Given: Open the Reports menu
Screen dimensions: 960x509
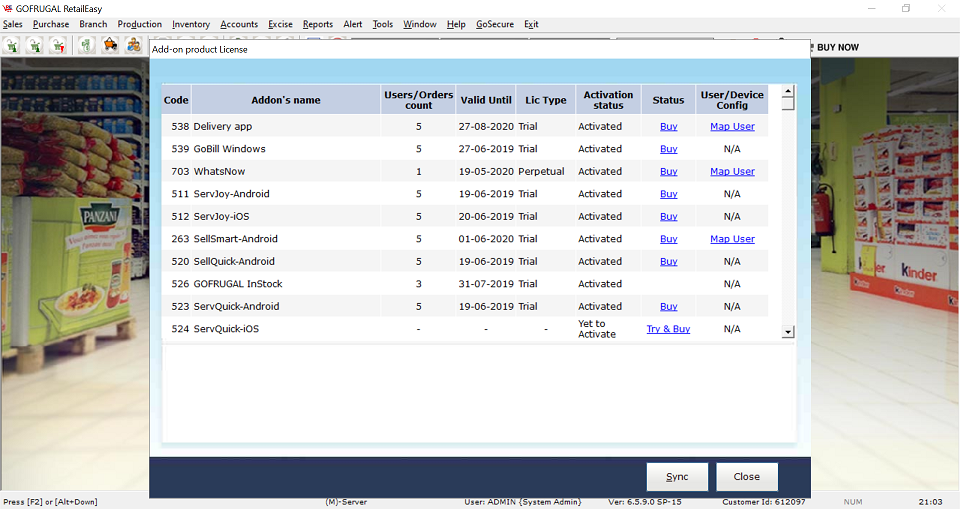Looking at the screenshot, I should tap(318, 24).
